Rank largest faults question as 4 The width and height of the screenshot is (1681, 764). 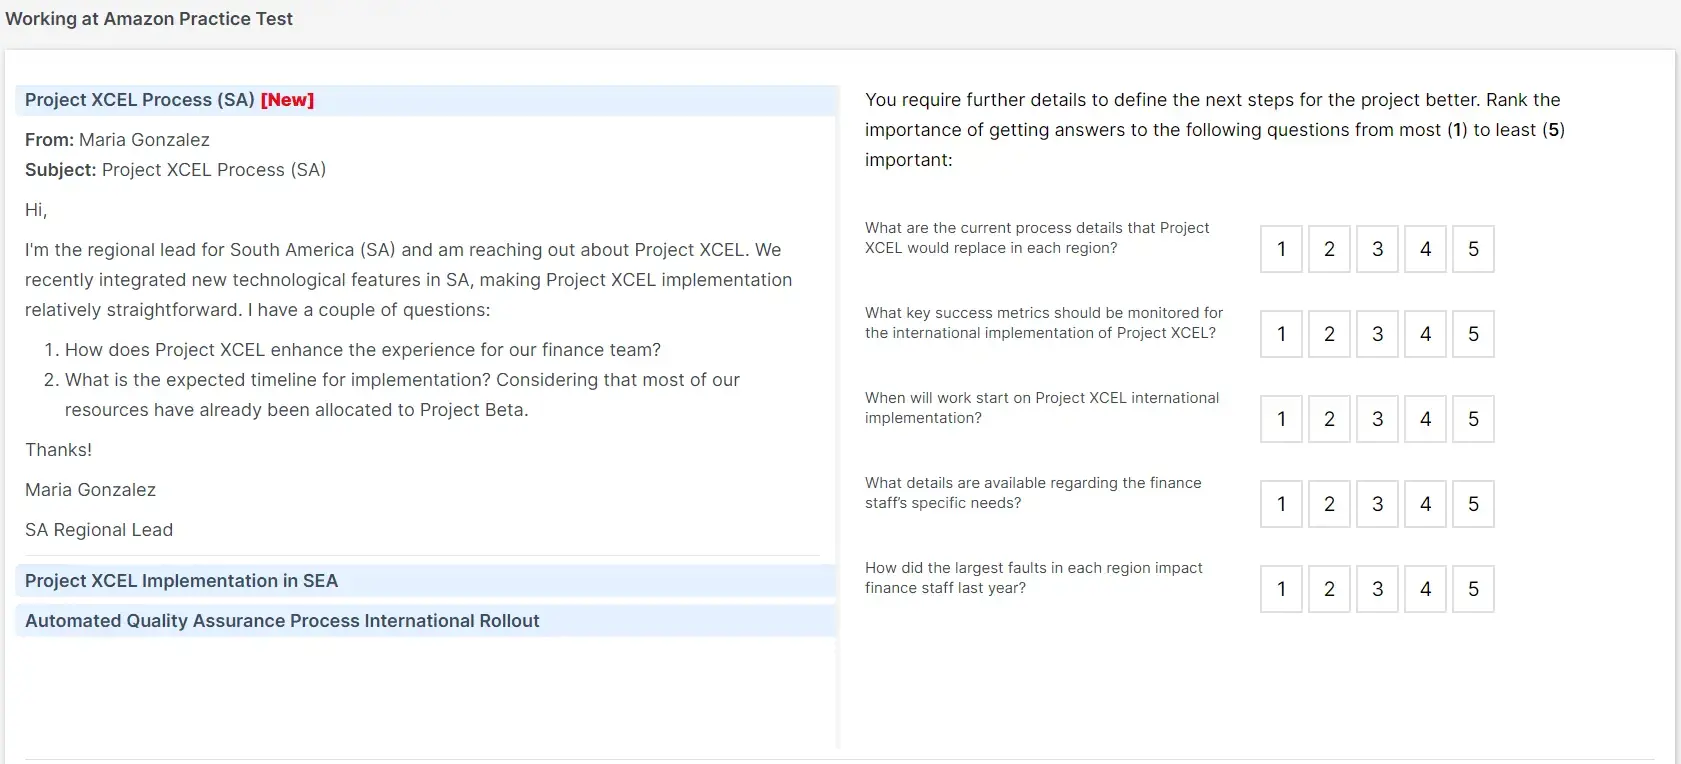pyautogui.click(x=1425, y=589)
